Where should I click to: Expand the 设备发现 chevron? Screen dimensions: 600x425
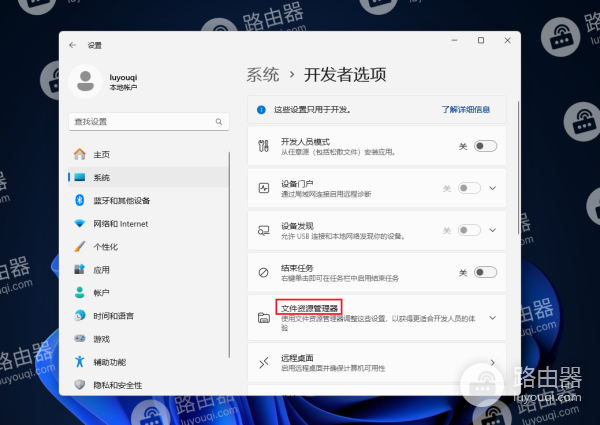click(x=492, y=230)
